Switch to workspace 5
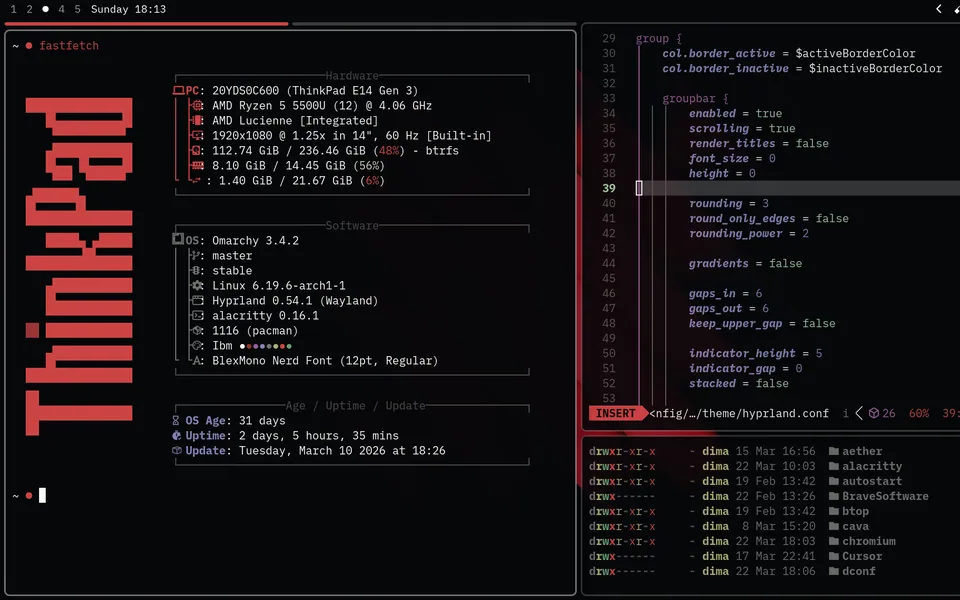 77,9
